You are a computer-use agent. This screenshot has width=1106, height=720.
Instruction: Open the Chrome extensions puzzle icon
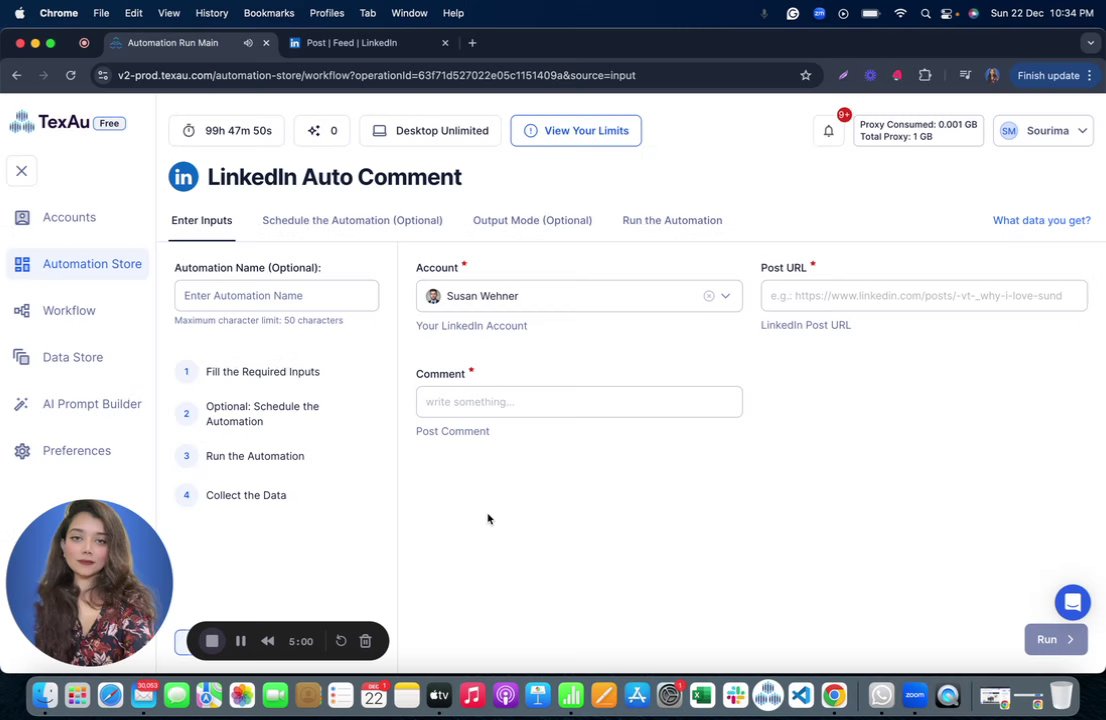pyautogui.click(x=925, y=75)
